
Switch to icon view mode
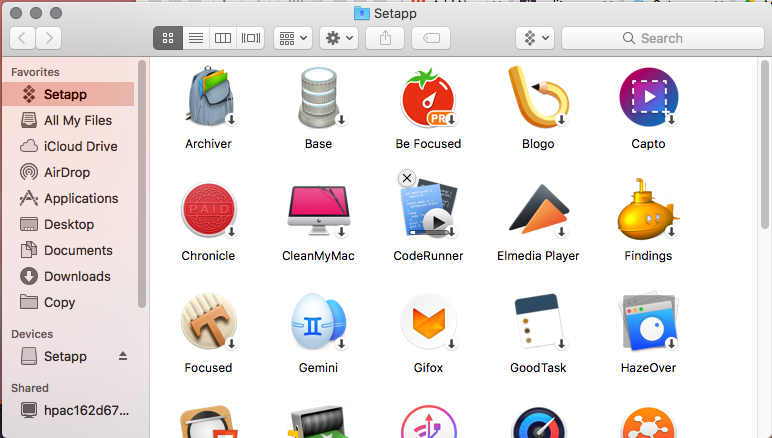click(x=167, y=38)
